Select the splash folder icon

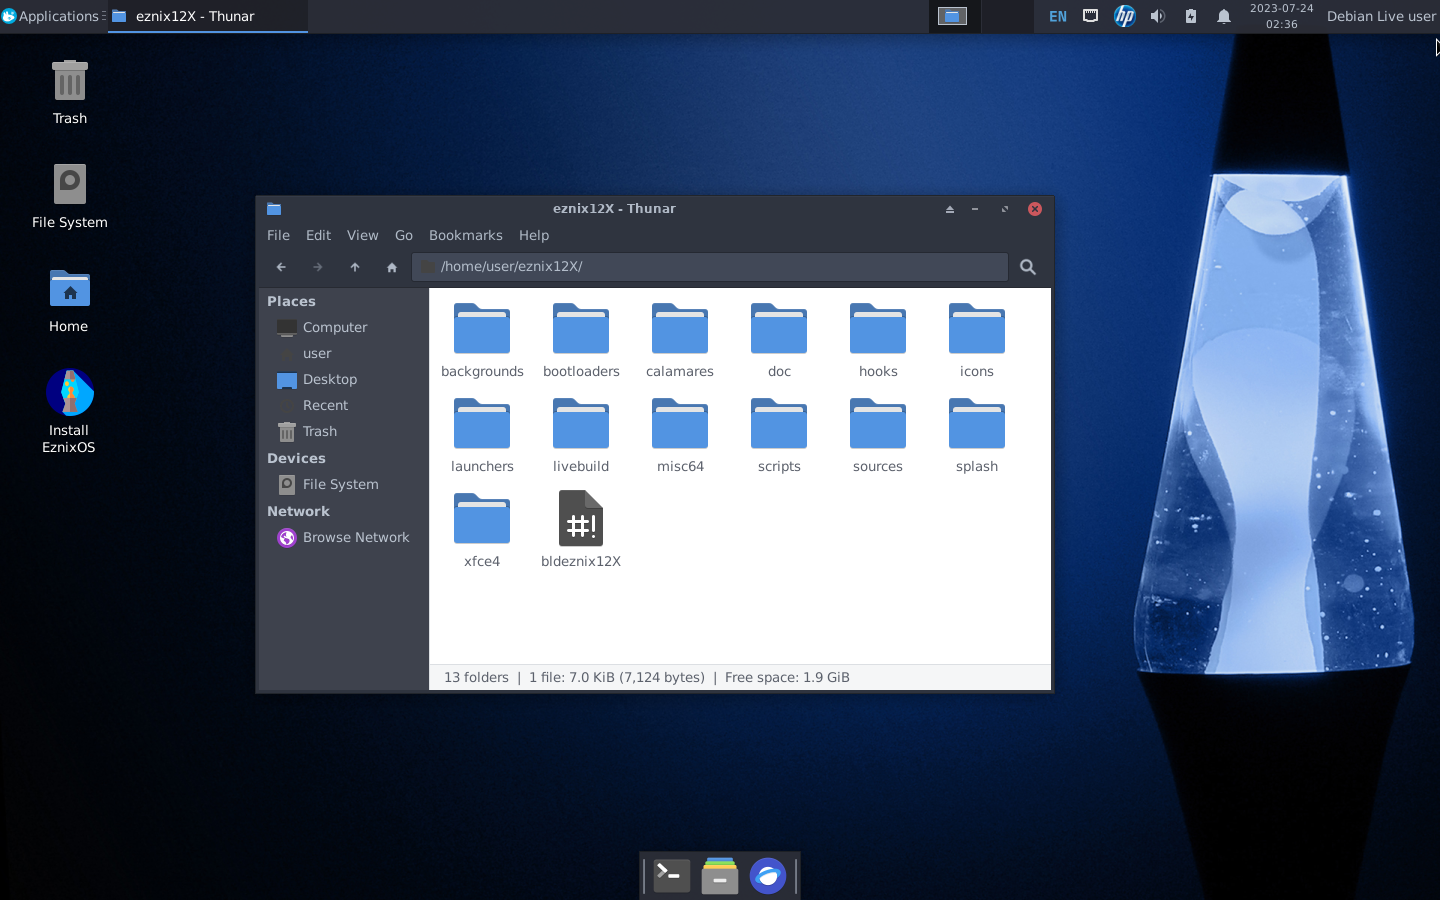[977, 424]
